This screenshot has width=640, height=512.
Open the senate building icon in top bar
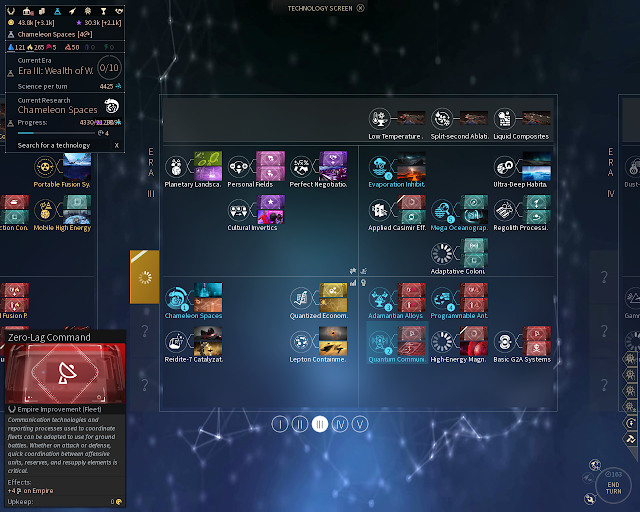pos(27,11)
